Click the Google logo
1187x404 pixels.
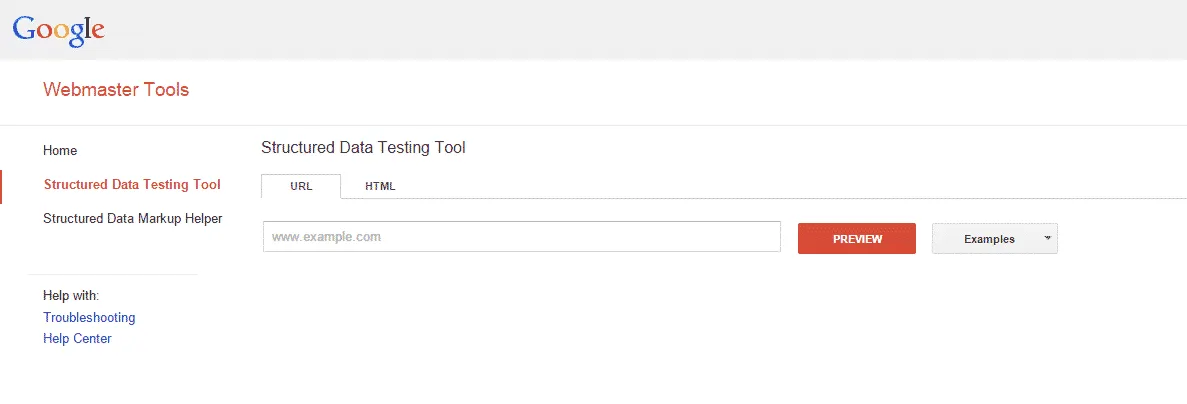58,29
